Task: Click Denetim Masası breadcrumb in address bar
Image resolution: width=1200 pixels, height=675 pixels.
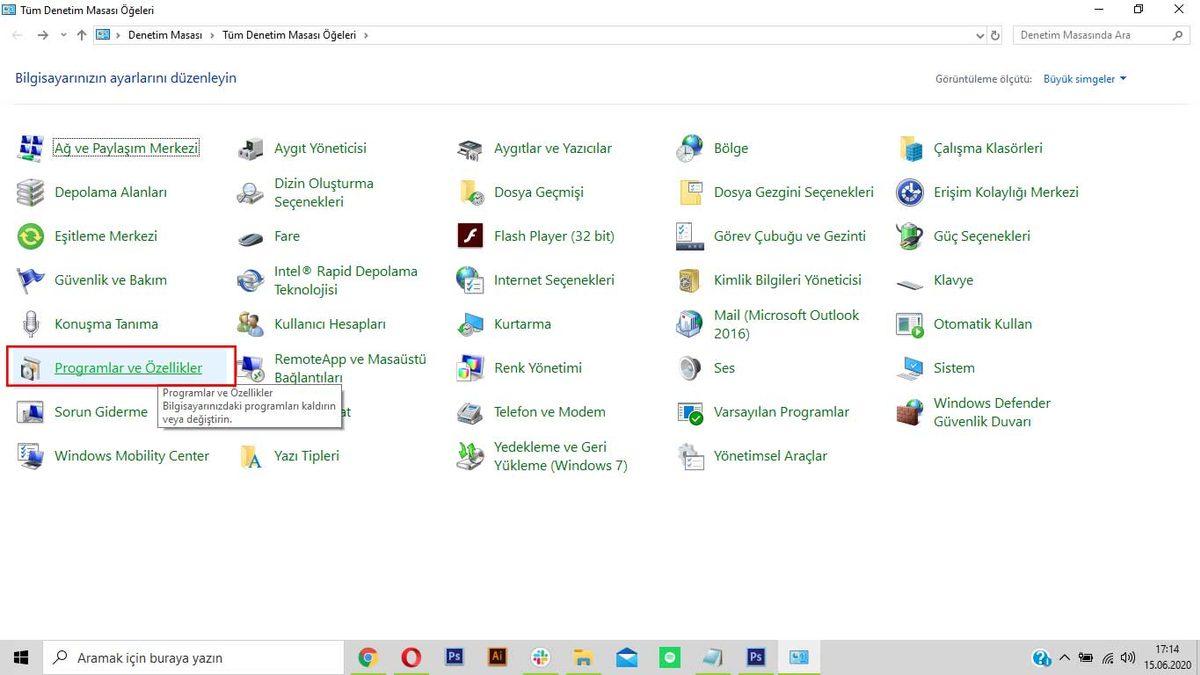Action: tap(165, 35)
